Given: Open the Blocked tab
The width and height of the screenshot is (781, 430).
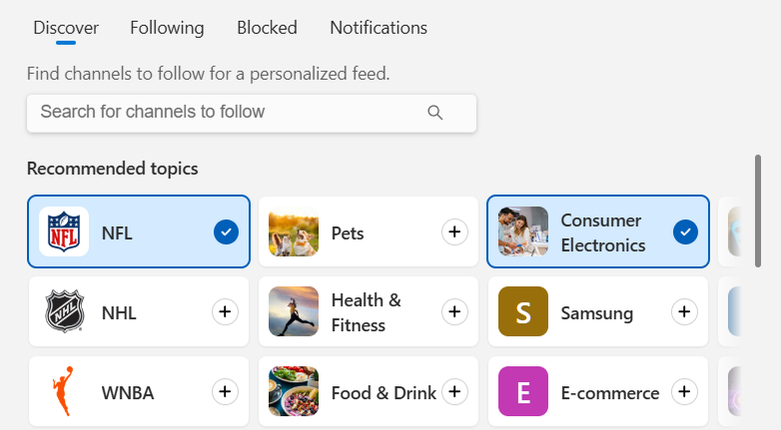Looking at the screenshot, I should pyautogui.click(x=267, y=28).
